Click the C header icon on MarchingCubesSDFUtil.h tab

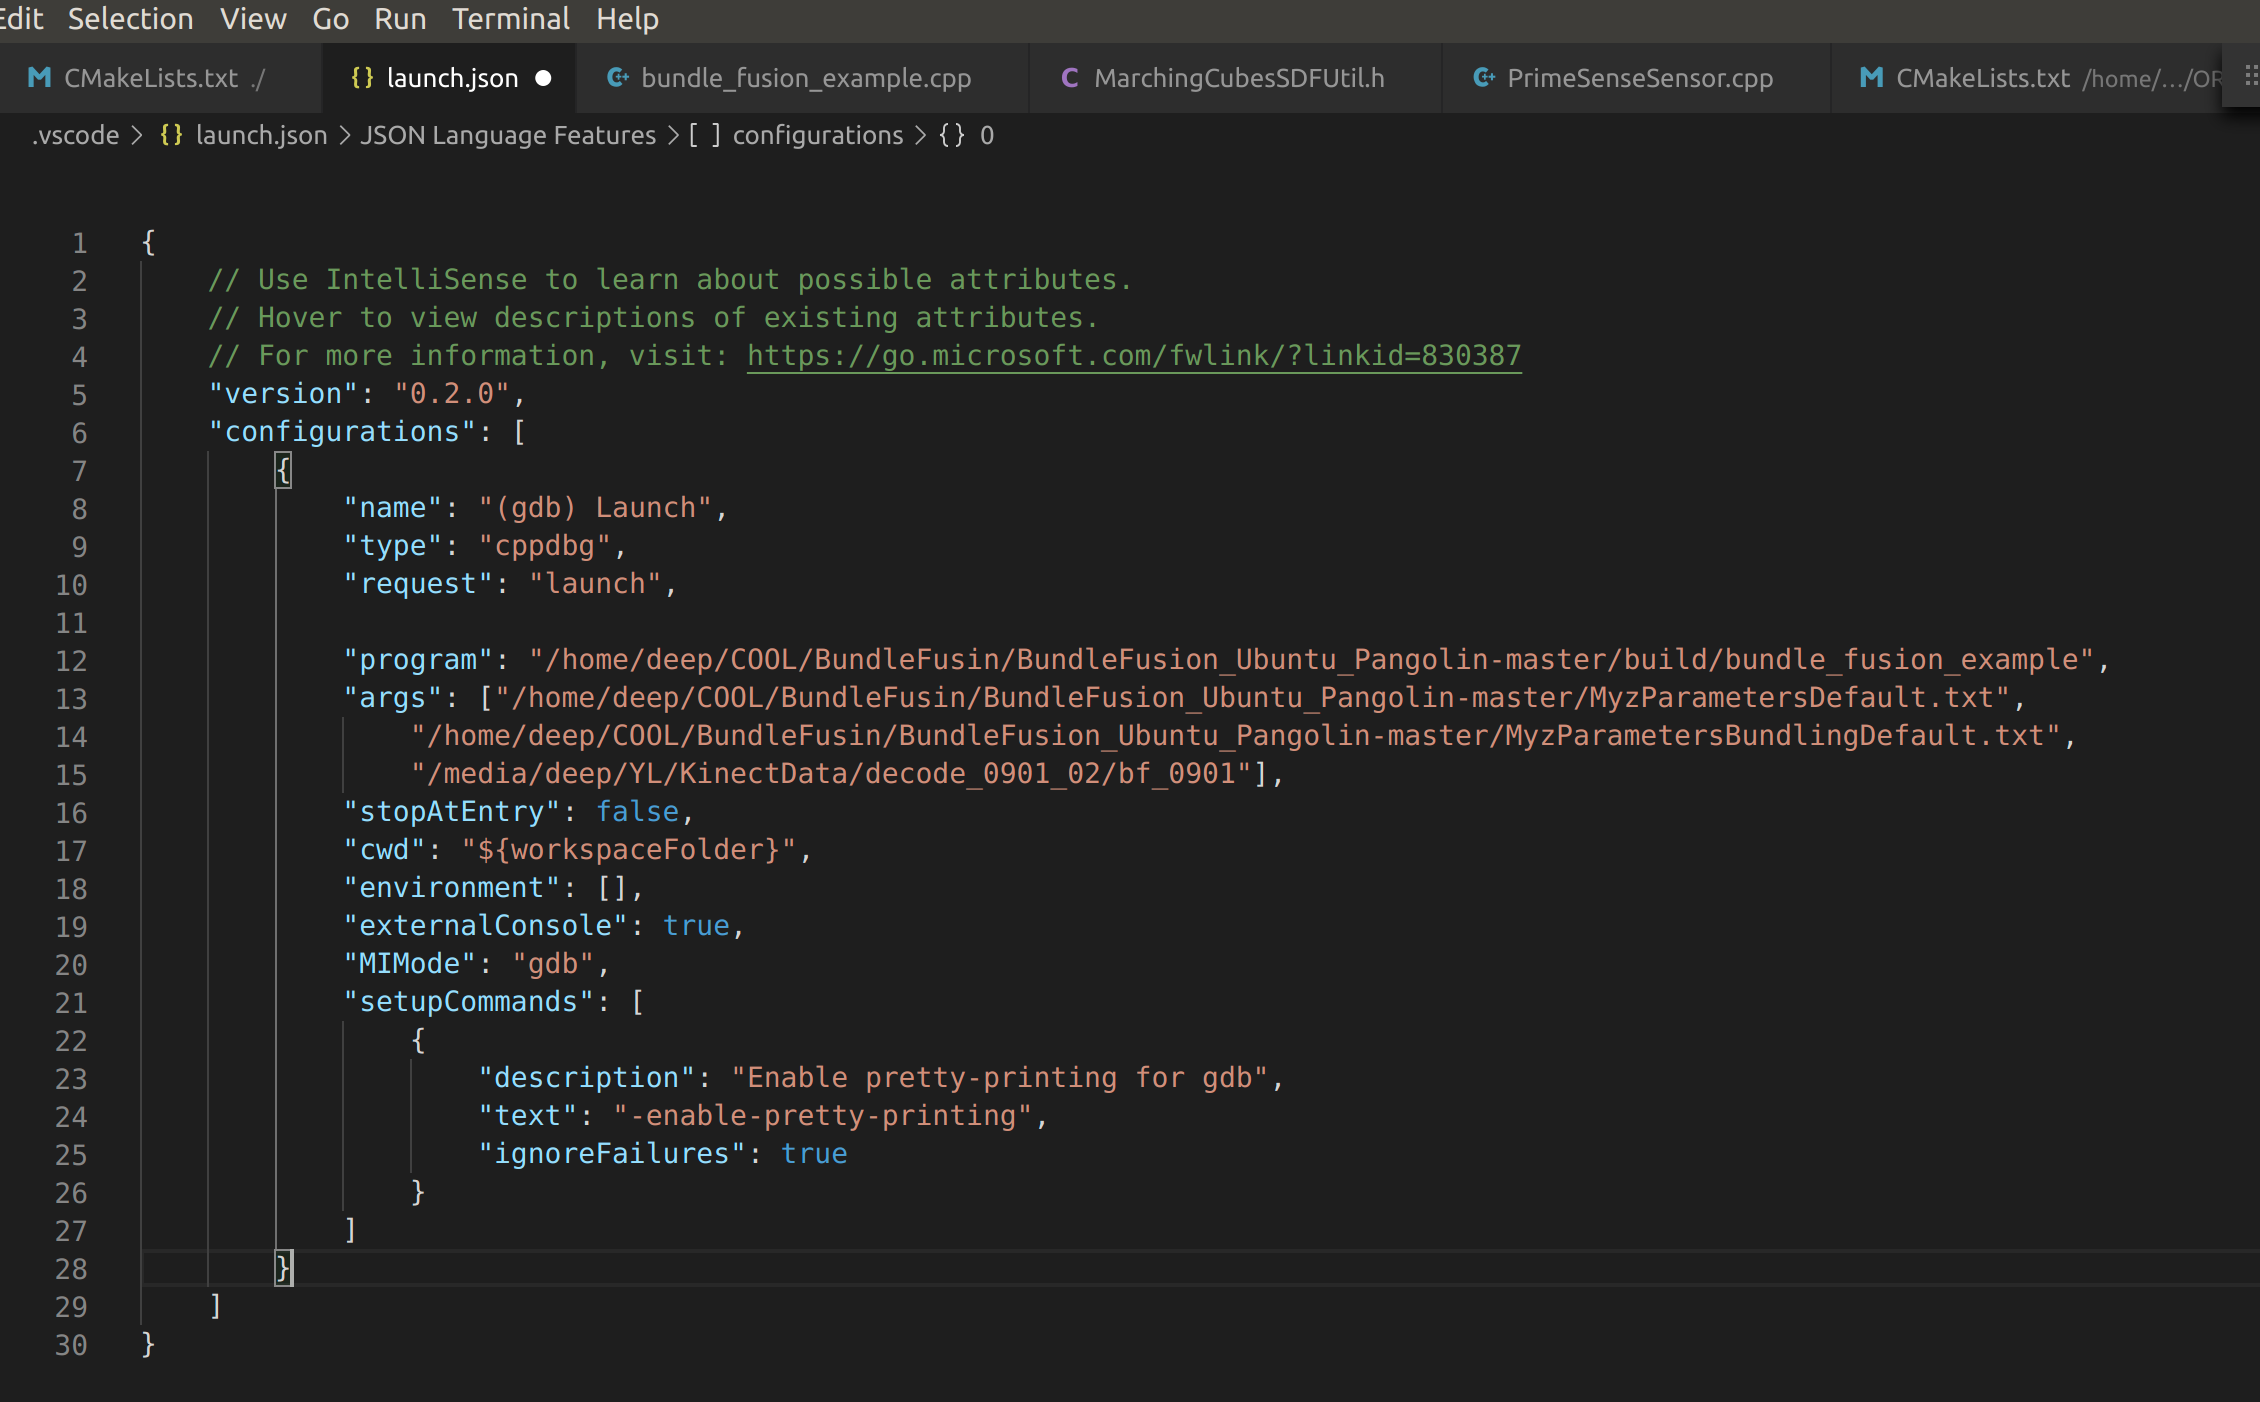point(1069,78)
